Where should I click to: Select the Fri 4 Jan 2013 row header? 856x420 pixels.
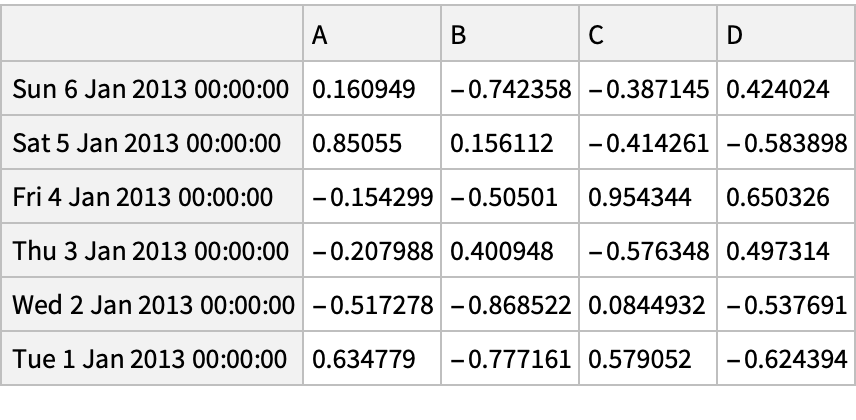pyautogui.click(x=153, y=197)
